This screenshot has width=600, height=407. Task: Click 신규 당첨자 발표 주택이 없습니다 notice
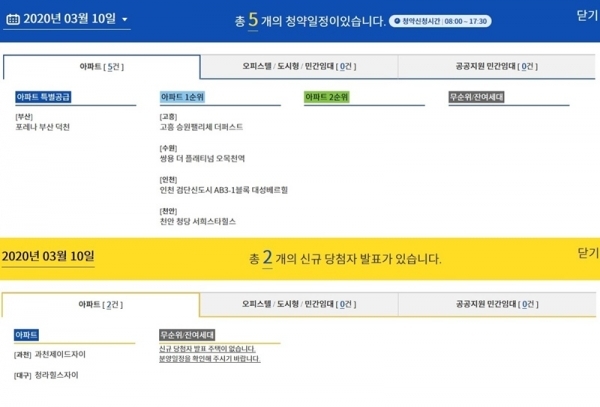207,349
